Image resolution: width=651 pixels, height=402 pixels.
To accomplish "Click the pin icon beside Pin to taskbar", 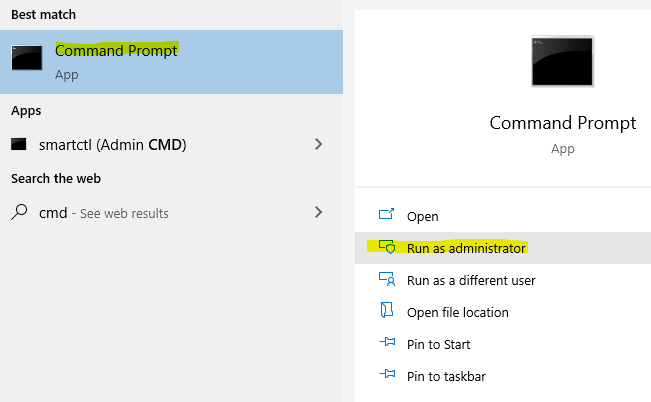I will (387, 376).
